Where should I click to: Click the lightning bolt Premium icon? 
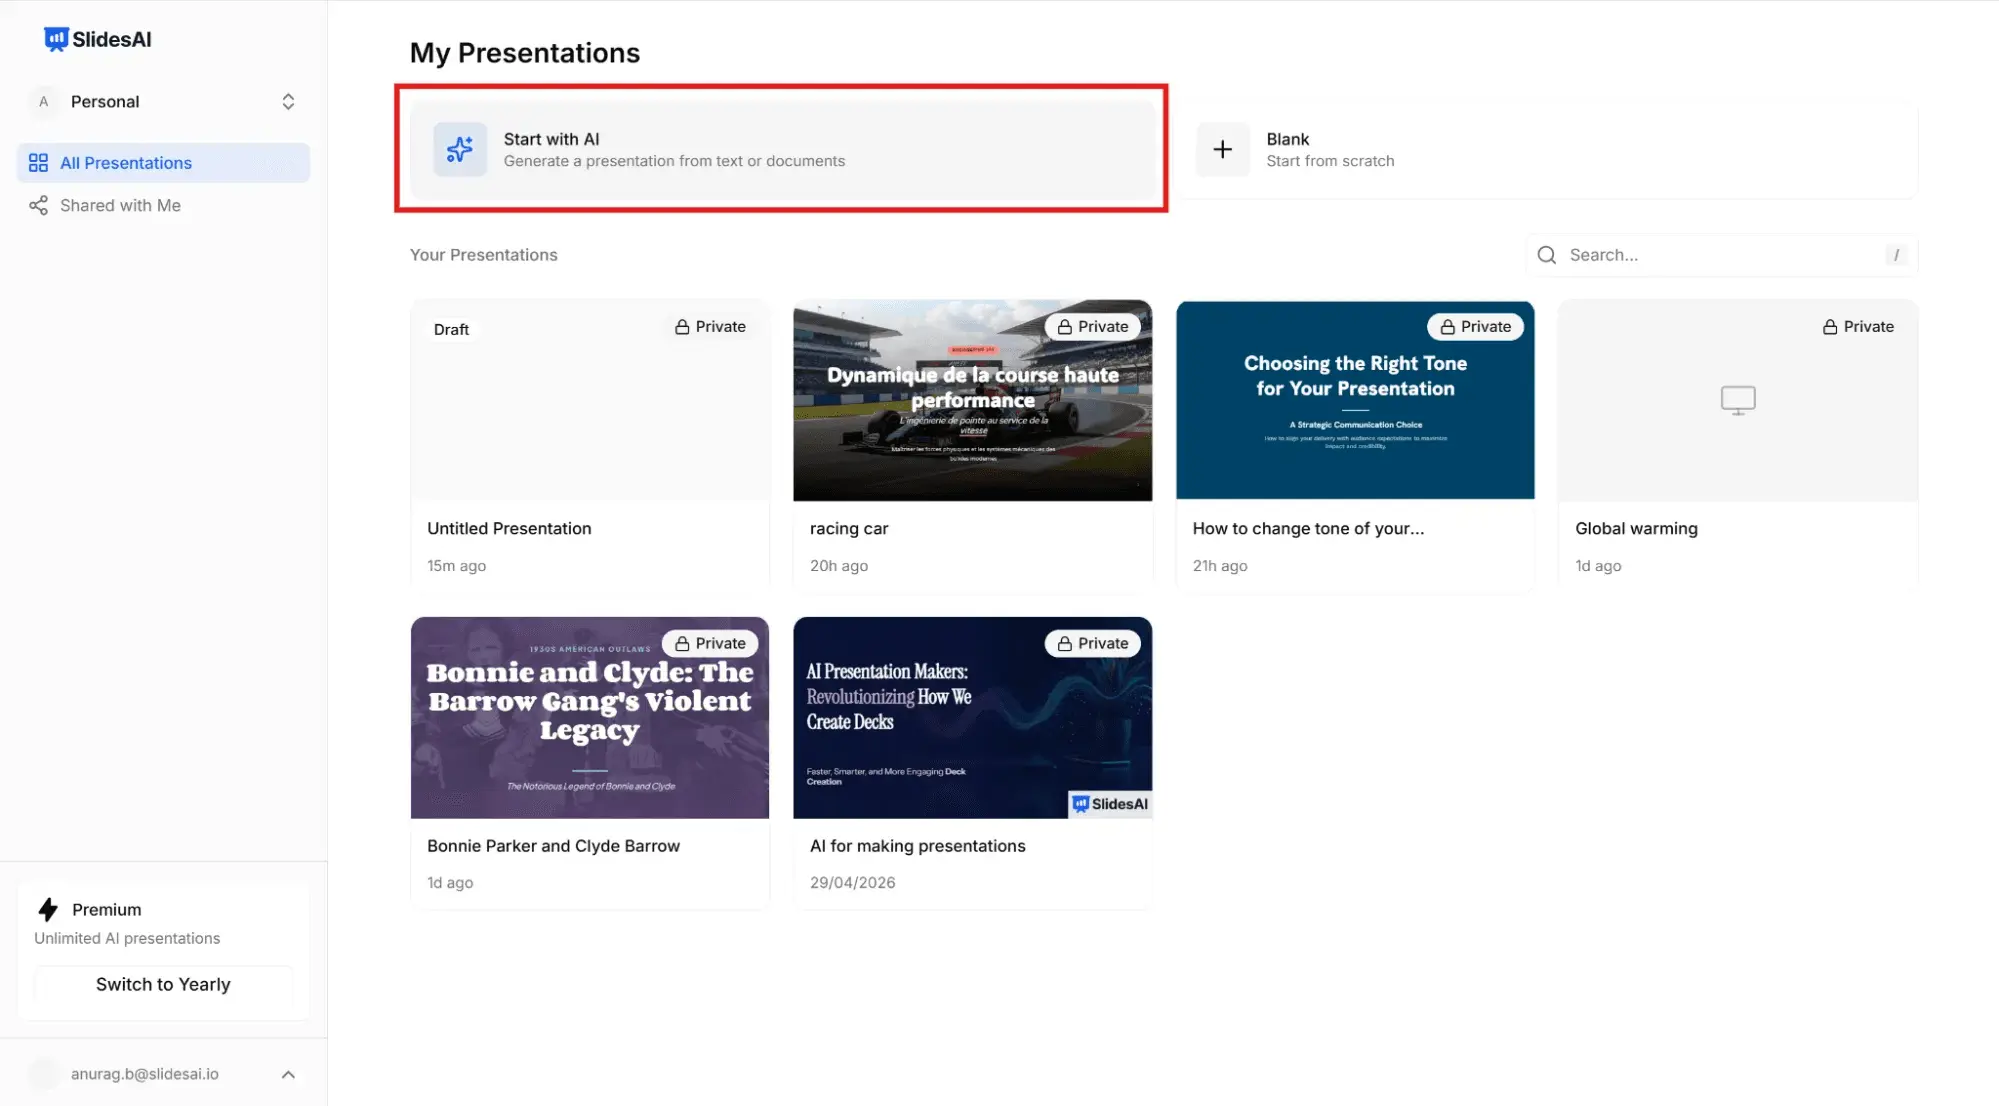(48, 909)
